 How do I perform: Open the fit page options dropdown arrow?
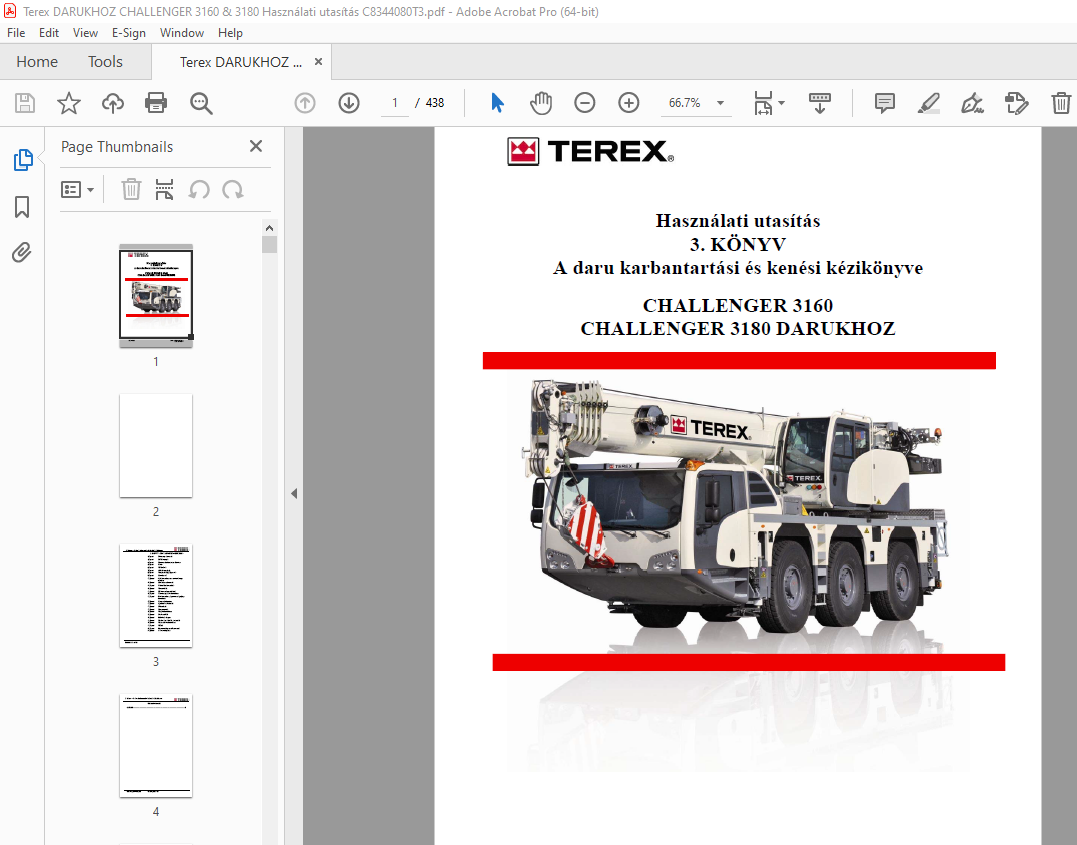coord(782,103)
